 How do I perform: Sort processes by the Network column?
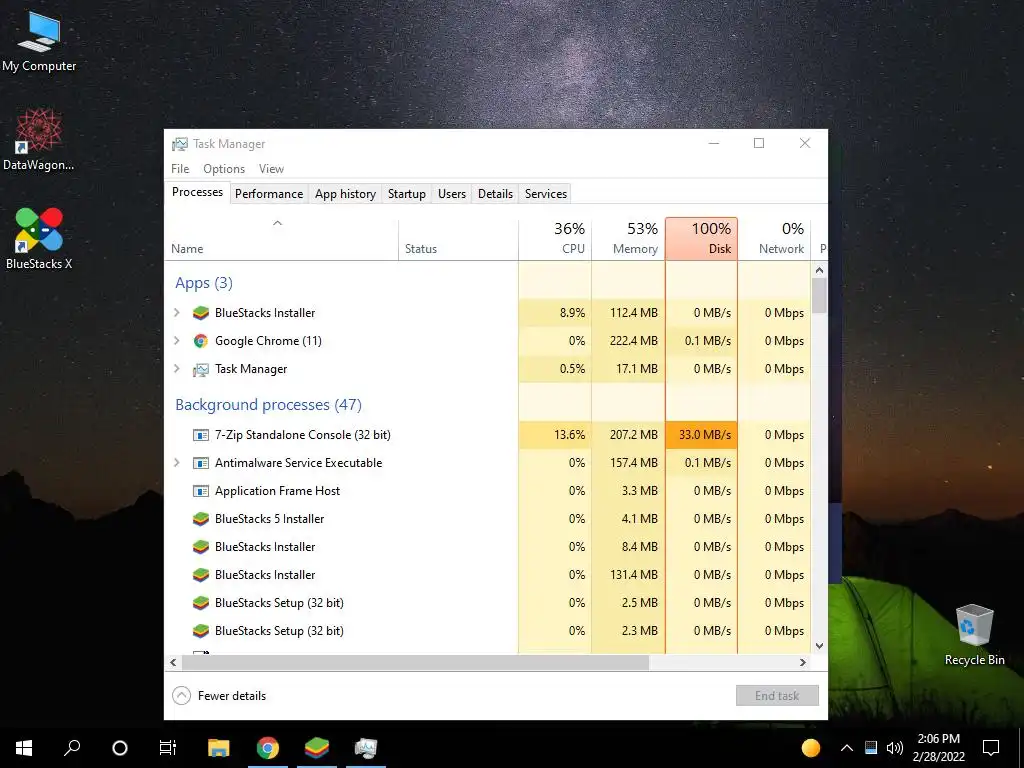(x=775, y=239)
